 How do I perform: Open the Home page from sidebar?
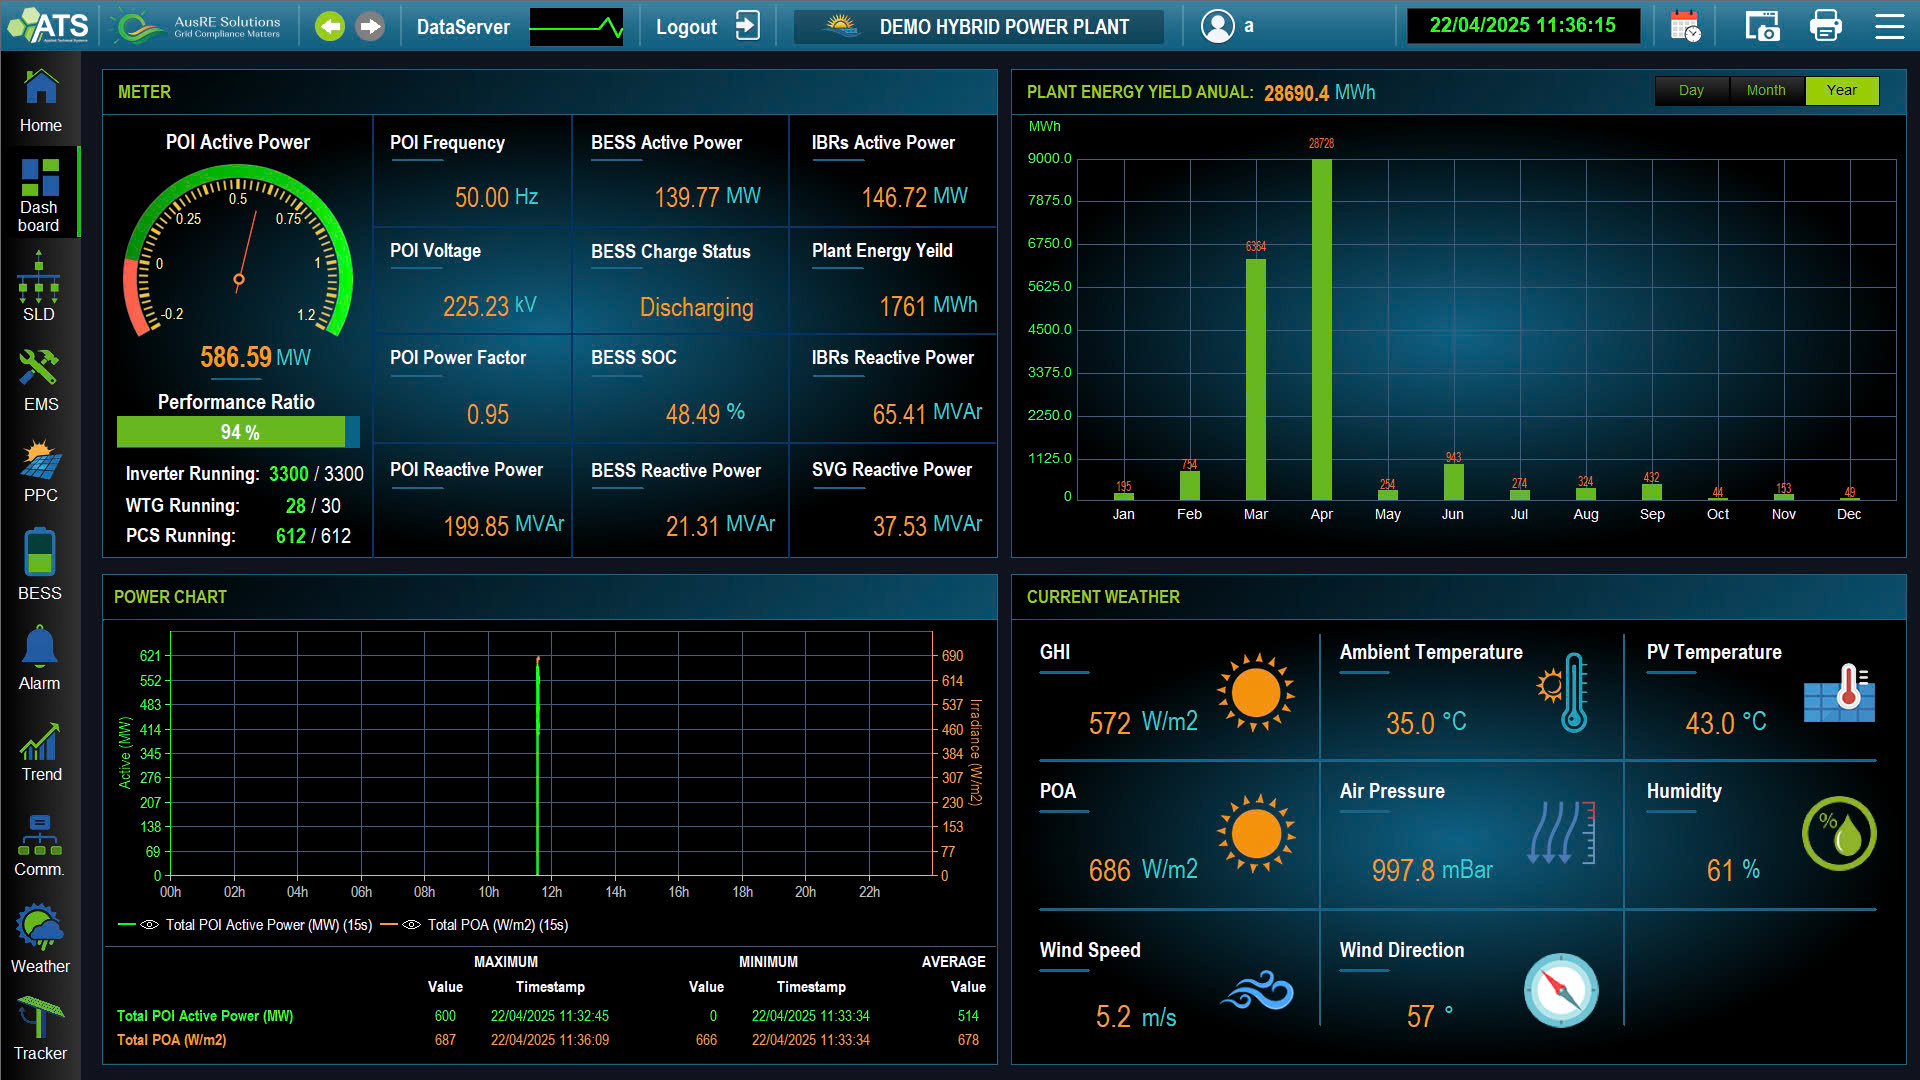point(40,100)
